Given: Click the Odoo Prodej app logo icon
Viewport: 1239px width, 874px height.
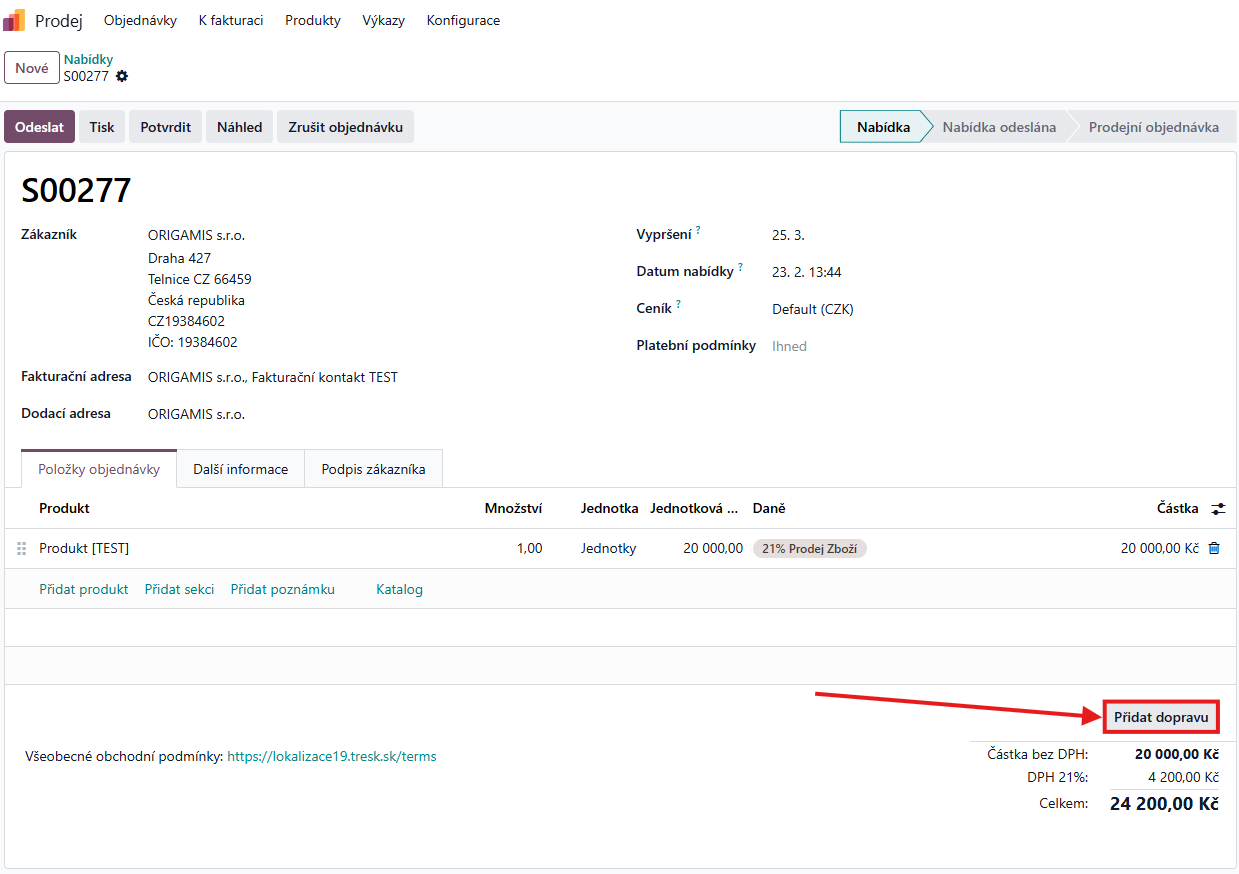Looking at the screenshot, I should (14, 20).
